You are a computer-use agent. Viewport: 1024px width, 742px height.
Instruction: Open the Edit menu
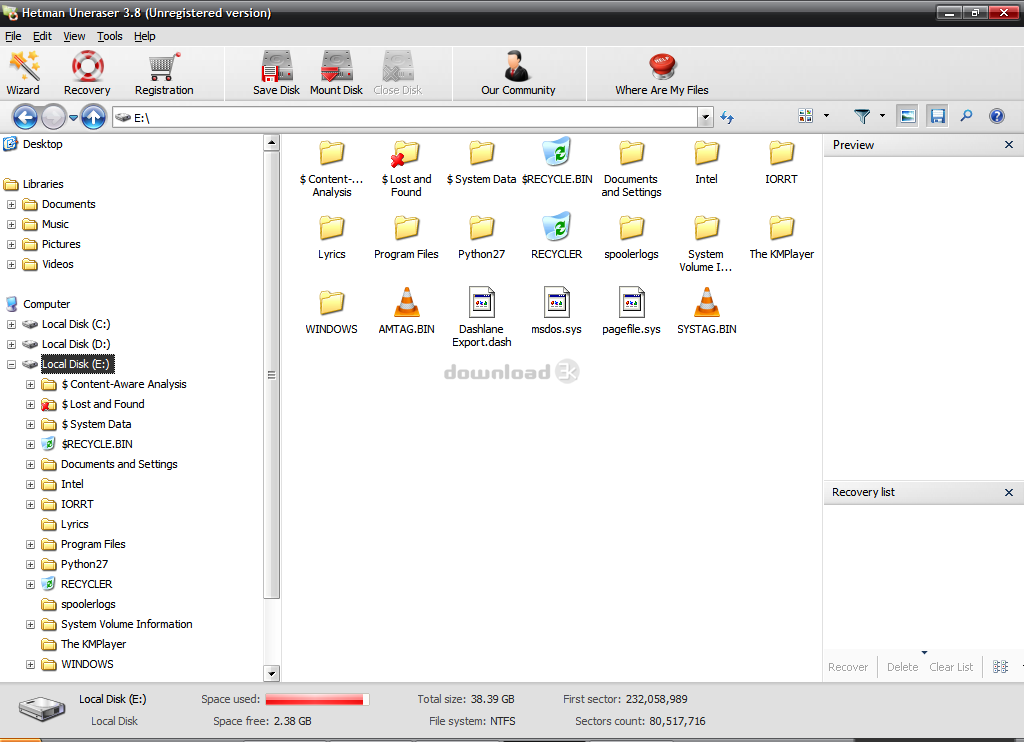click(x=42, y=37)
